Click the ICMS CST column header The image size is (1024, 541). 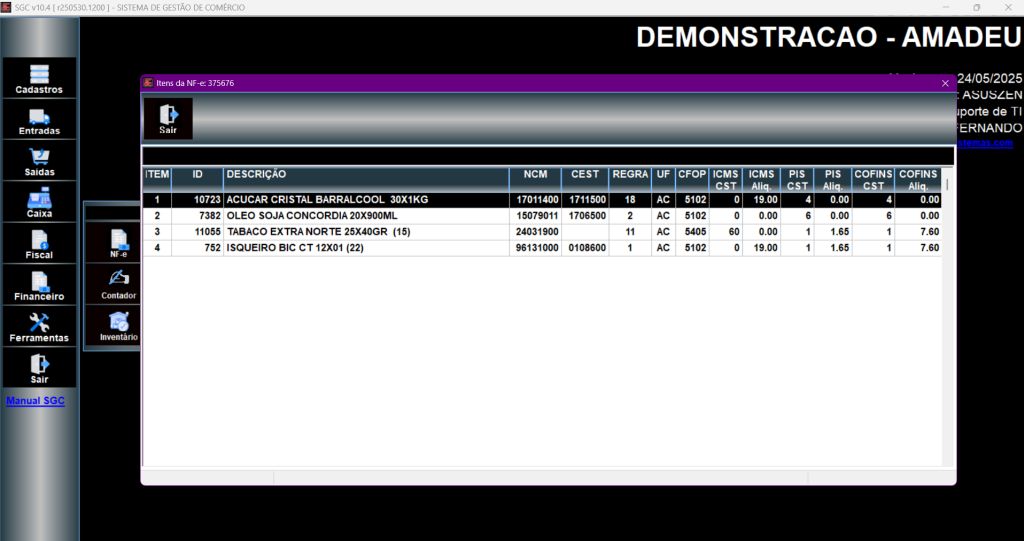click(726, 180)
